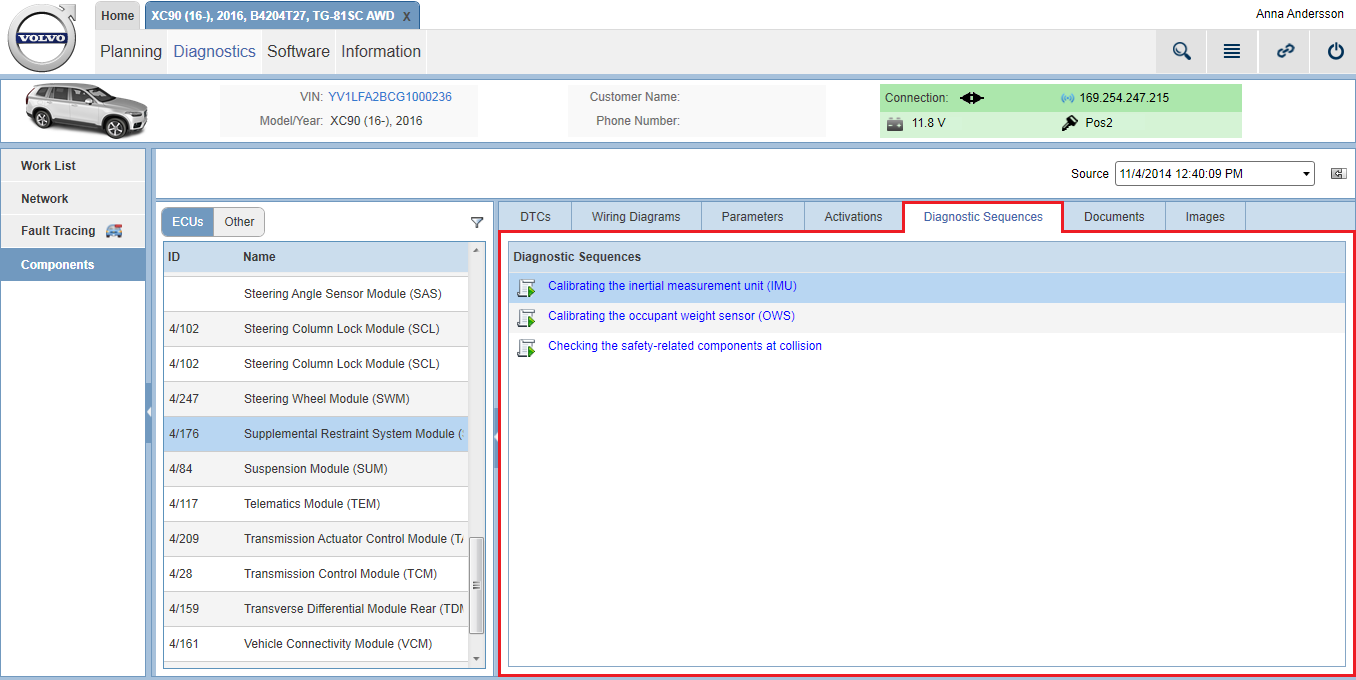Select Transmission Control Module (TCM) row

[x=316, y=574]
